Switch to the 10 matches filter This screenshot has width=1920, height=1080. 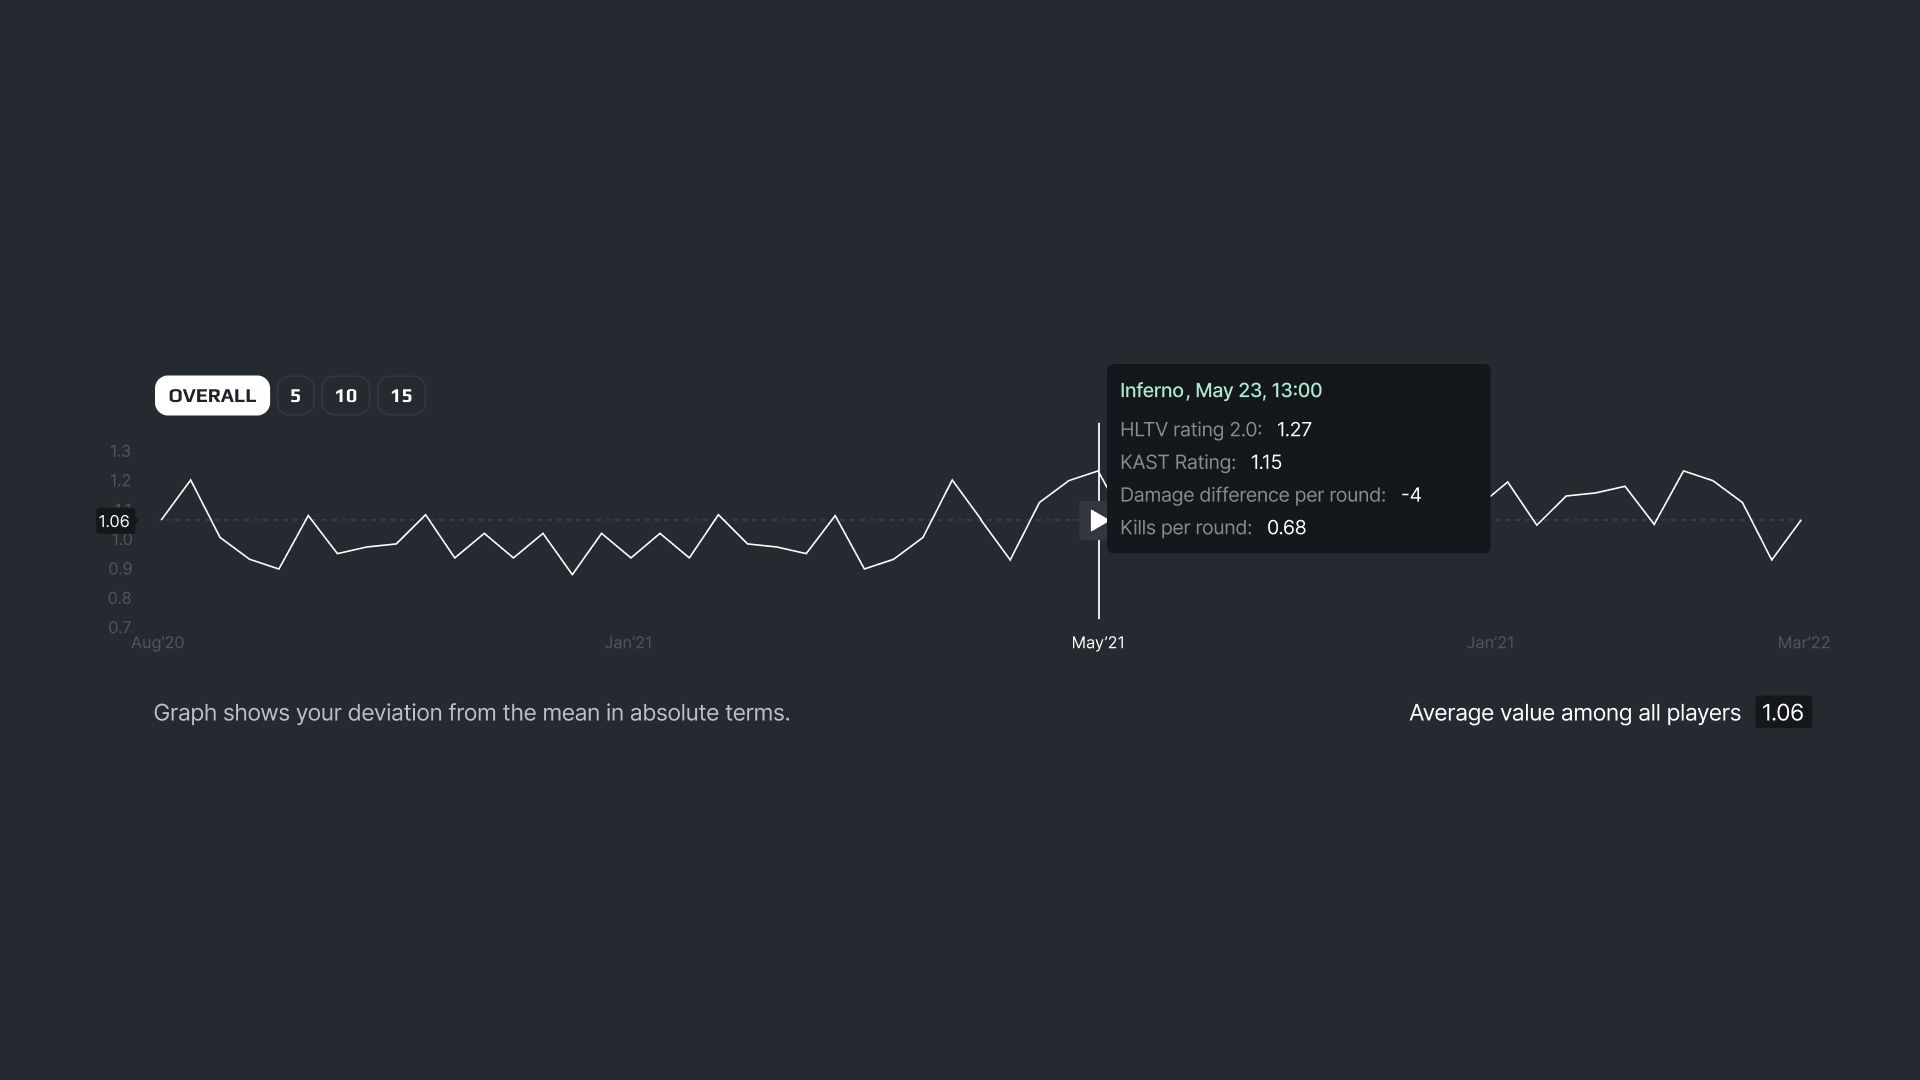point(346,396)
